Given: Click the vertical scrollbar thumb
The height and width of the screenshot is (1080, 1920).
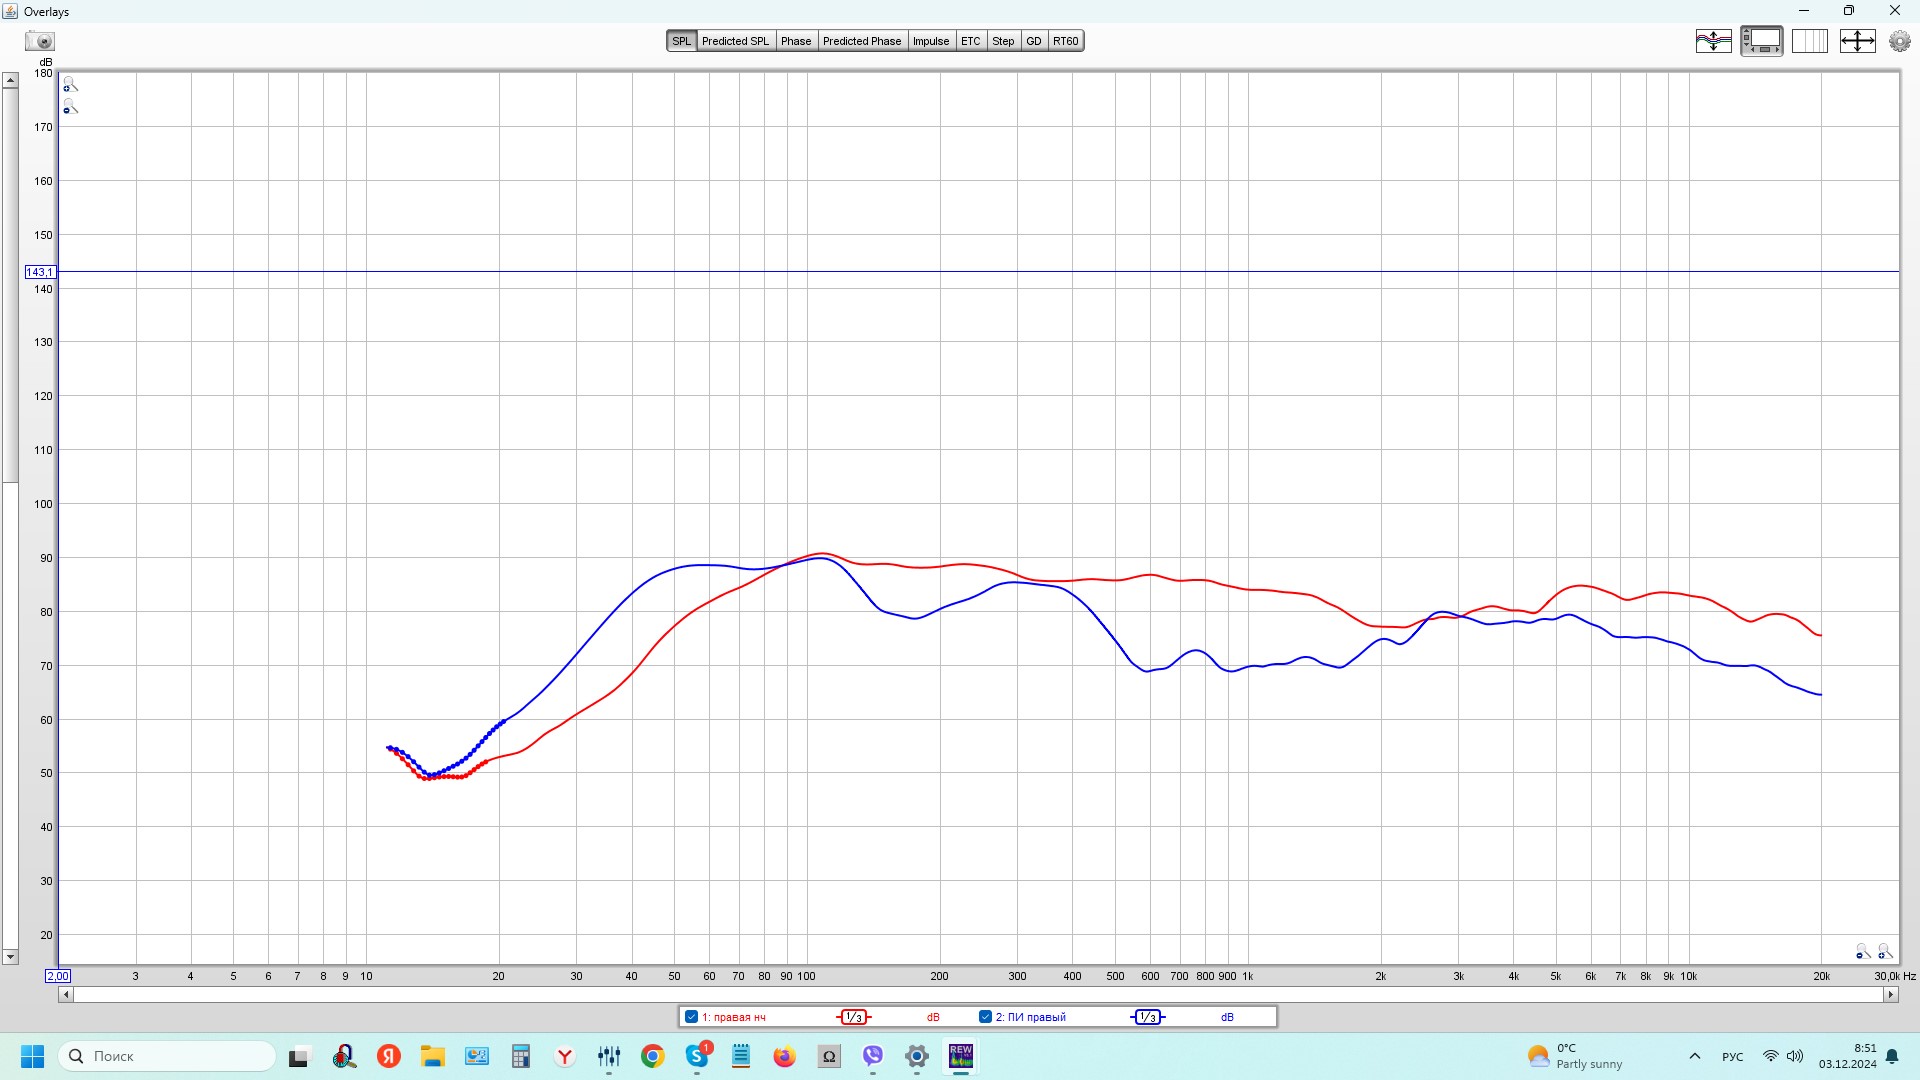Looking at the screenshot, I should click(x=10, y=286).
